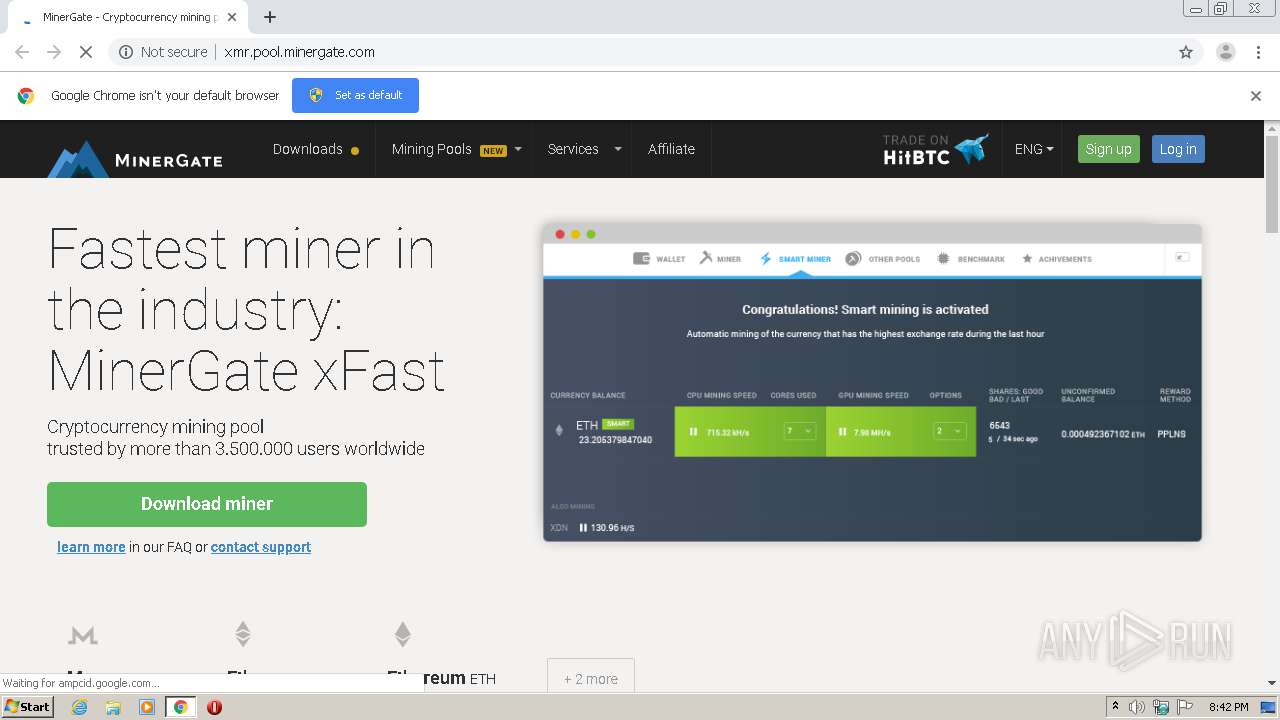Open the Opera taskbar icon
The image size is (1280, 720).
[x=214, y=707]
